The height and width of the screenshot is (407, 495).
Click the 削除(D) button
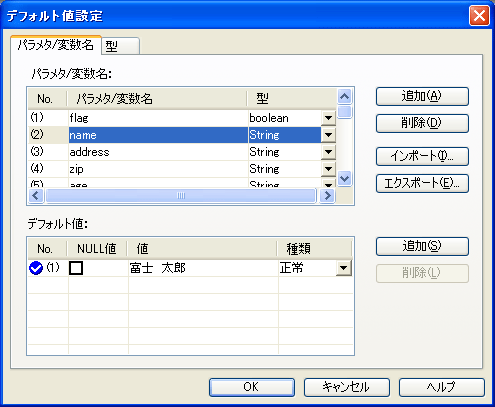coord(422,123)
